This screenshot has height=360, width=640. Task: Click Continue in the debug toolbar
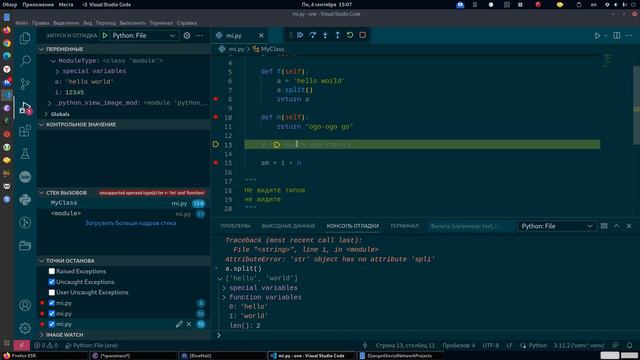[x=300, y=35]
